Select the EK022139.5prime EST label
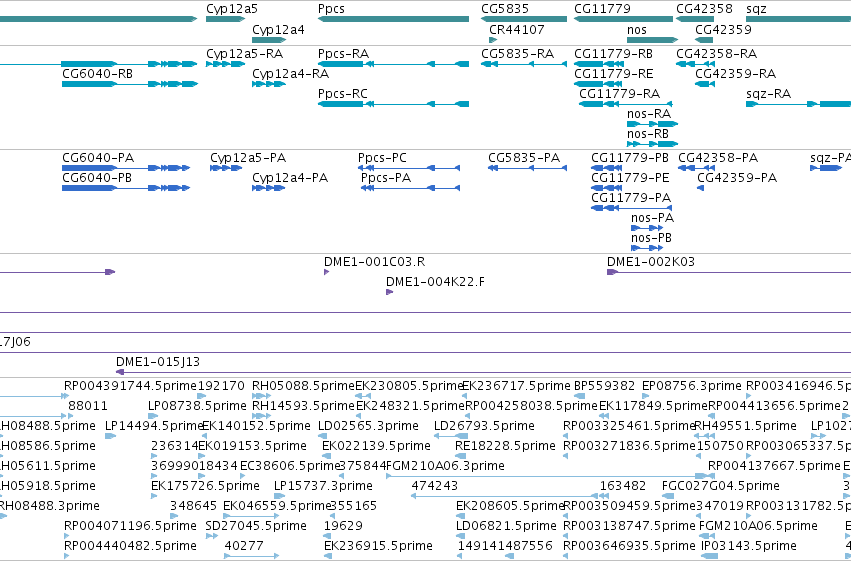Viewport: 851px width, 561px height. point(376,446)
